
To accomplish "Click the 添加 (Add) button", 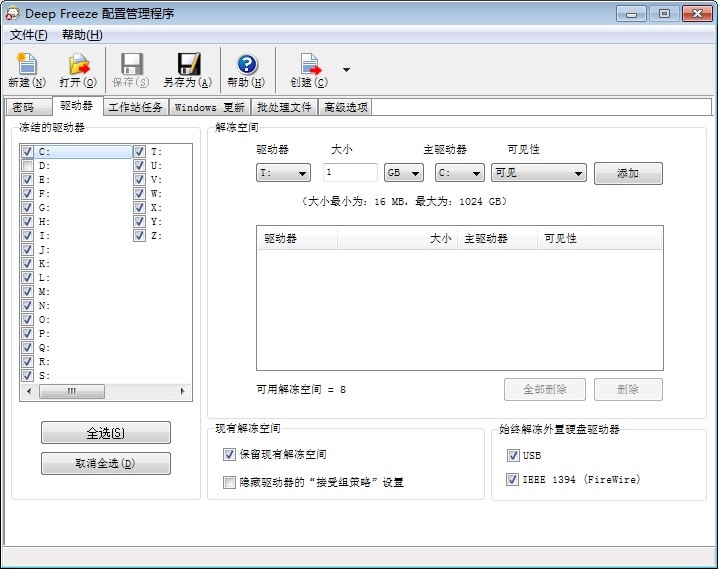I will pyautogui.click(x=628, y=173).
